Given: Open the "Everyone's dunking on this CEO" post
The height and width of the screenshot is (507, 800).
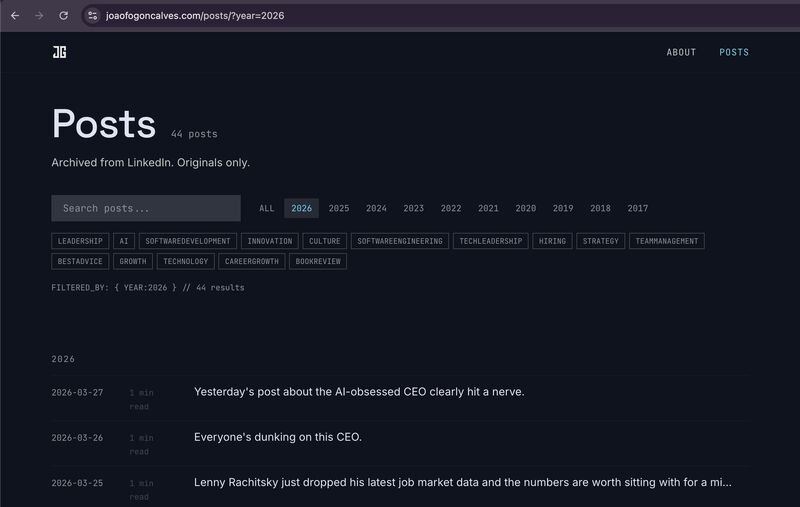Looking at the screenshot, I should [277, 437].
